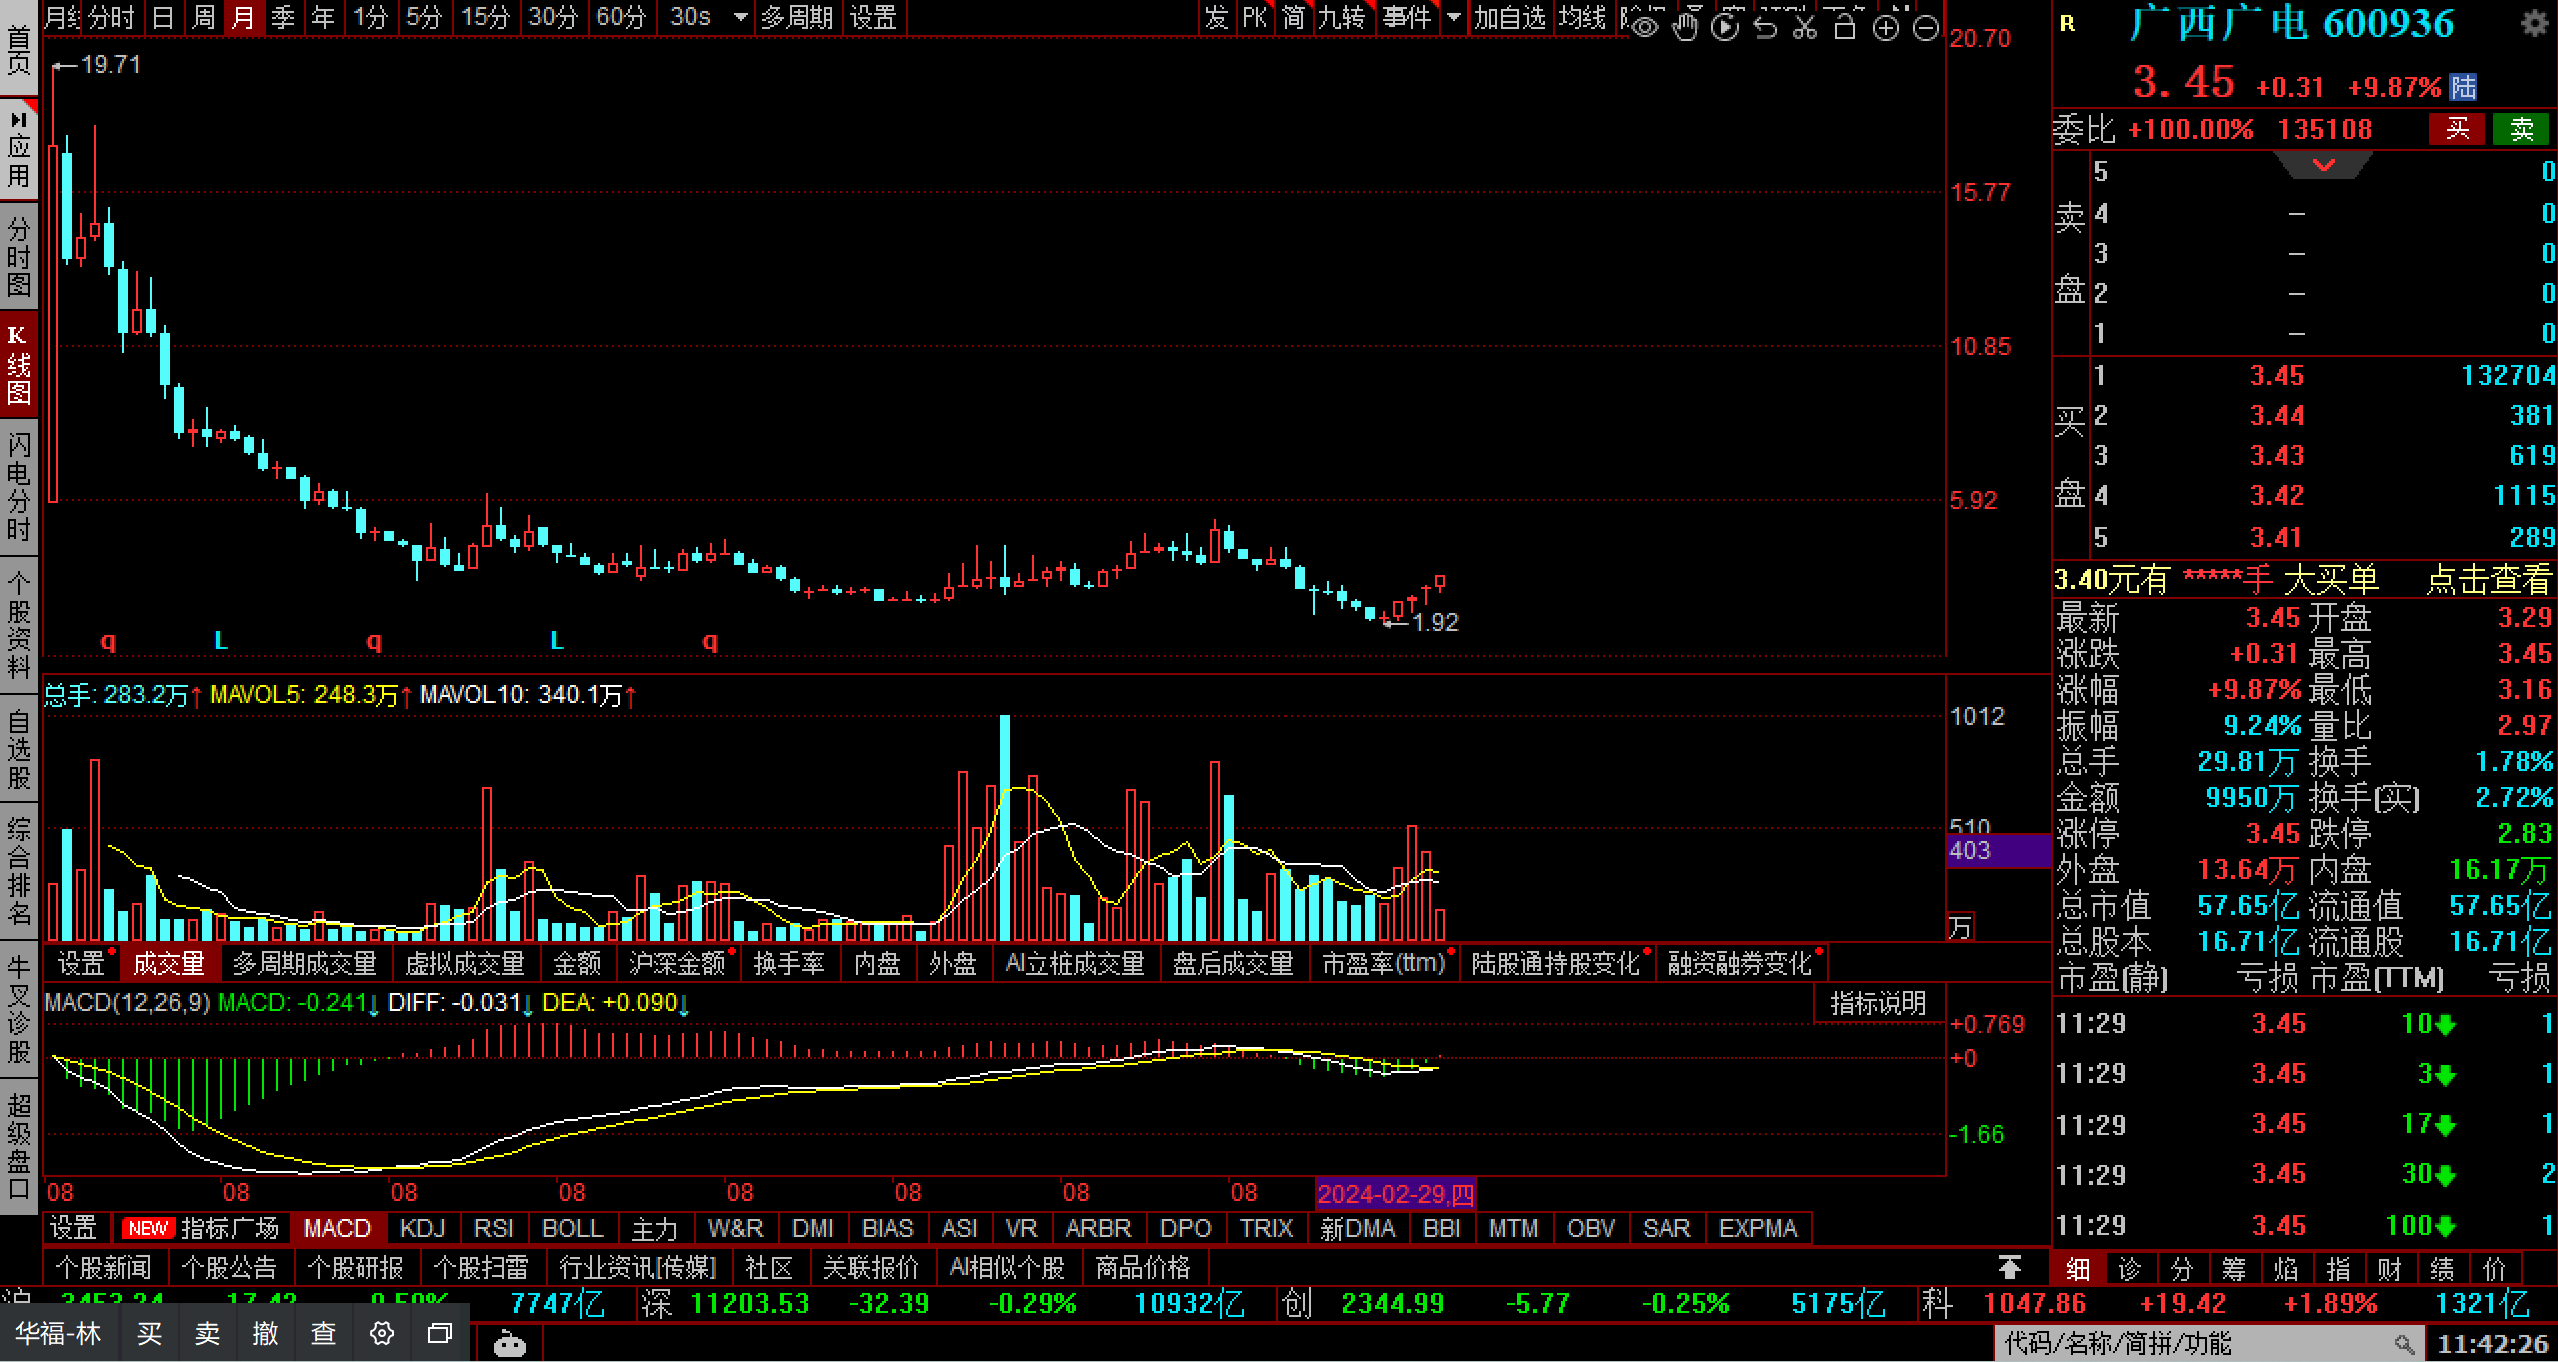
Task: Open the gear settings icon beside stock name
Action: (x=2534, y=23)
